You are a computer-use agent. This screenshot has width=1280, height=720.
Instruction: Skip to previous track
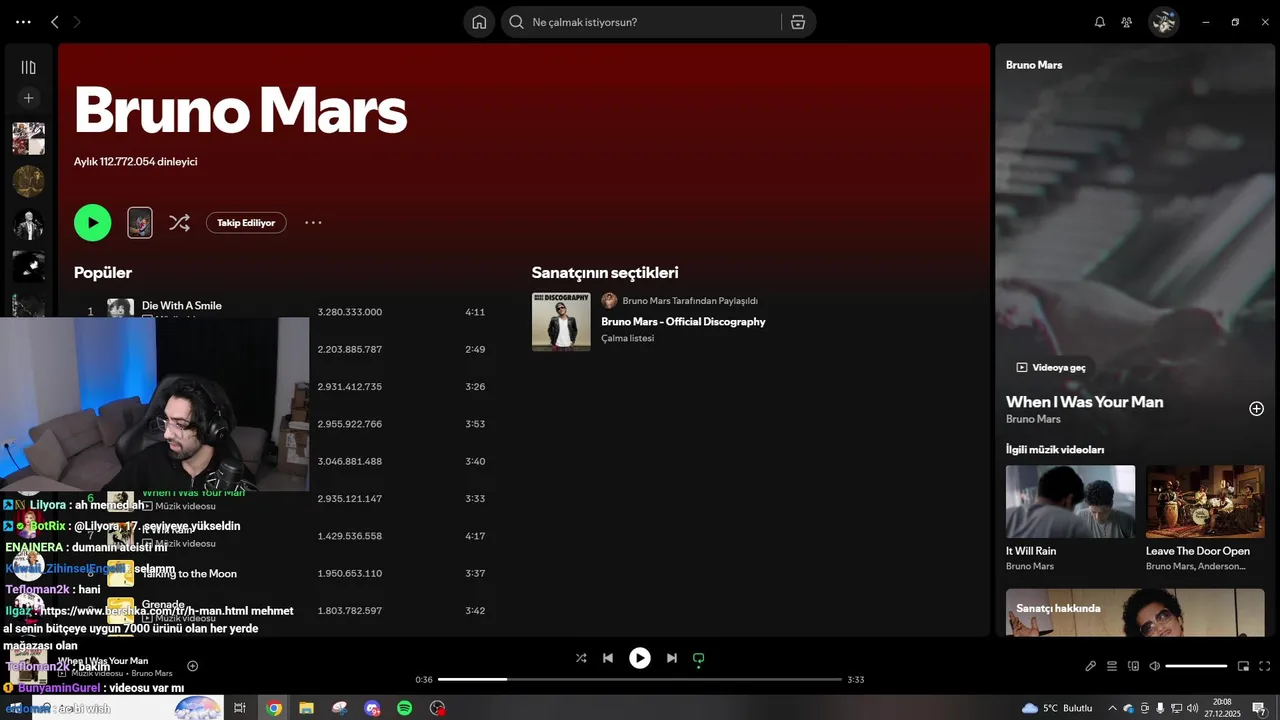coord(608,658)
